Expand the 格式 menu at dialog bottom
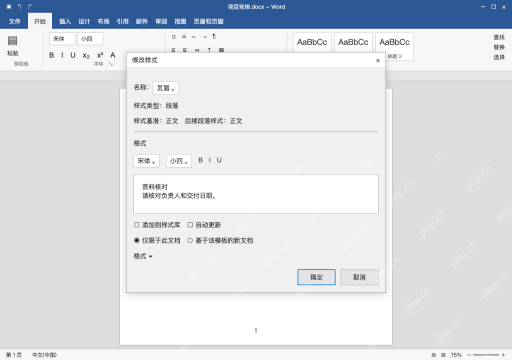 pos(143,256)
